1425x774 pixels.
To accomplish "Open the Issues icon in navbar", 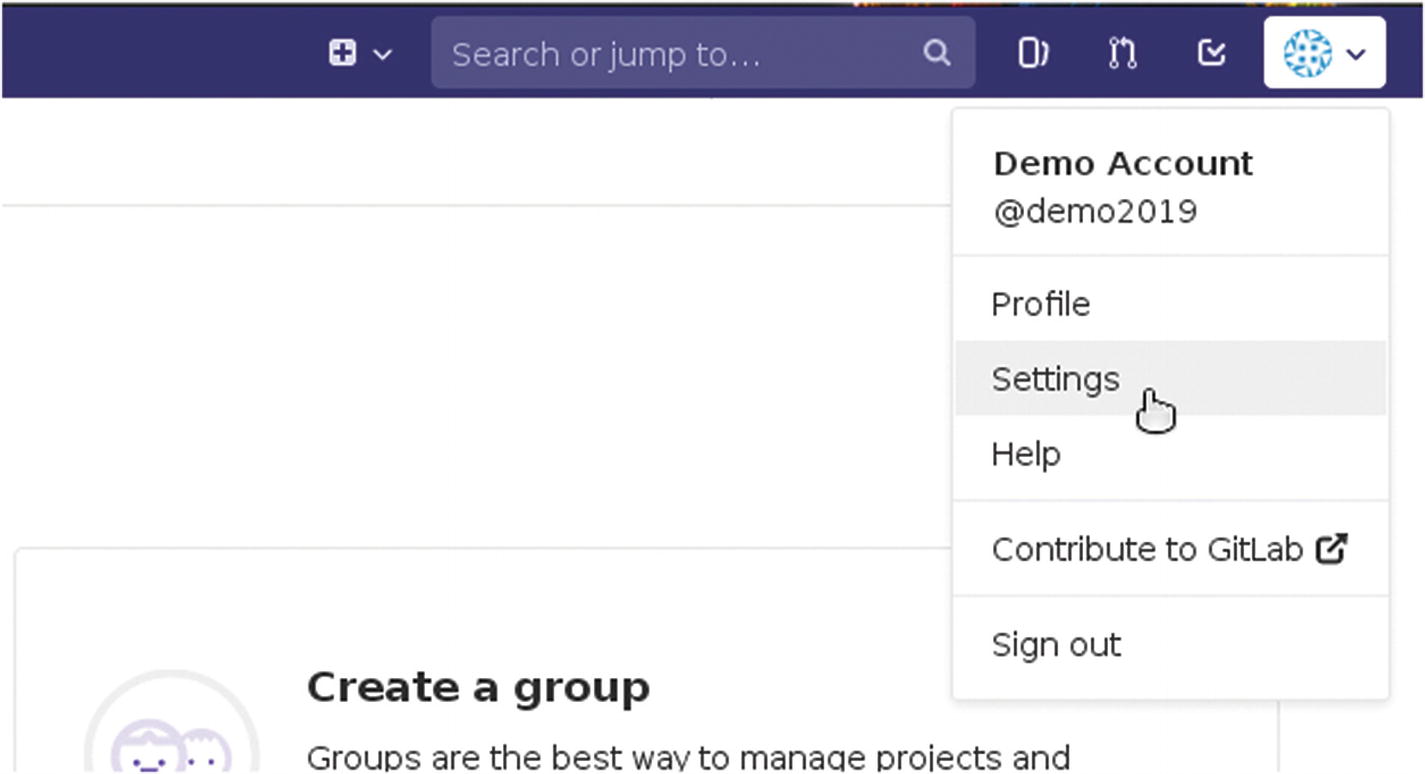I will click(x=1032, y=53).
